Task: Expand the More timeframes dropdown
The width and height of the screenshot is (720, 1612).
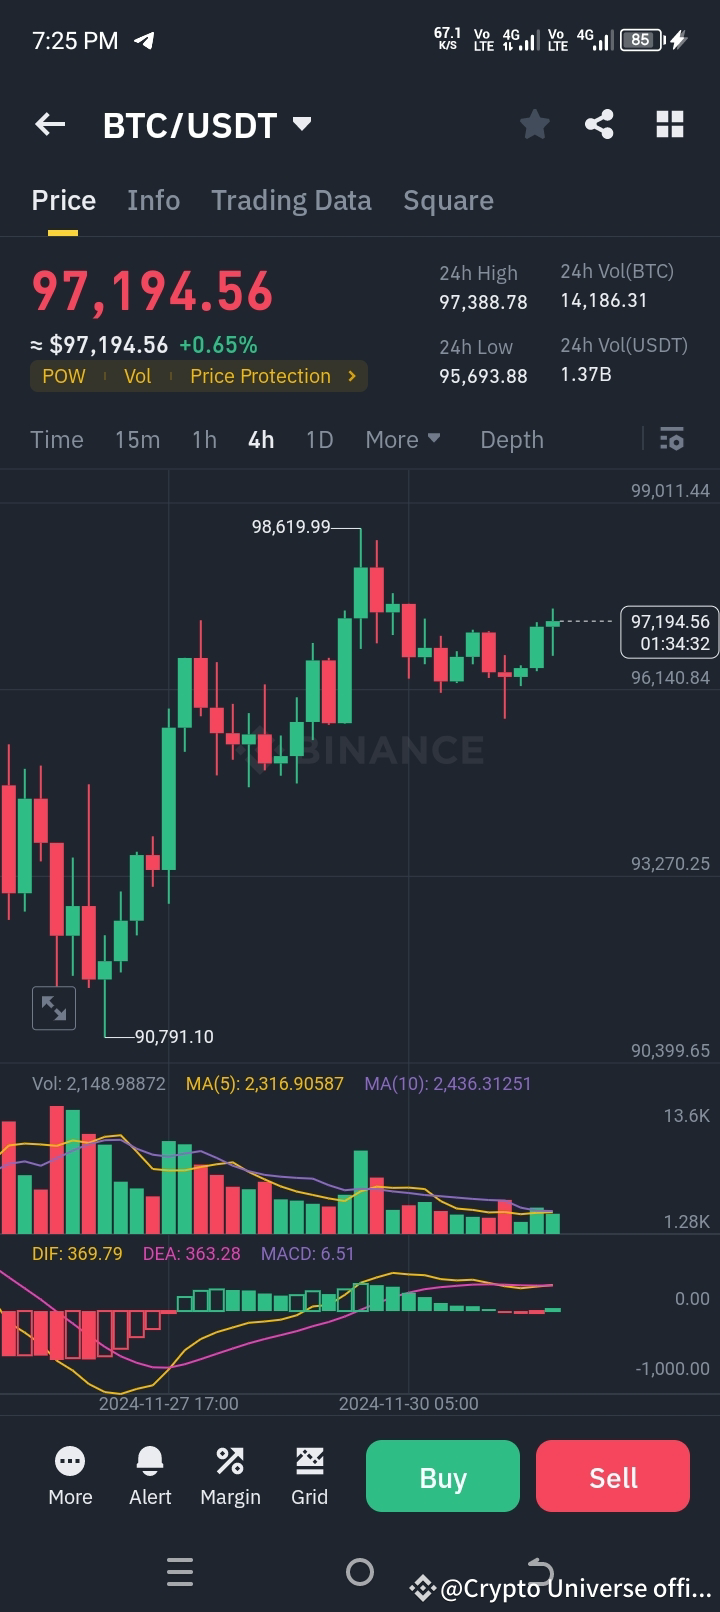Action: click(402, 439)
